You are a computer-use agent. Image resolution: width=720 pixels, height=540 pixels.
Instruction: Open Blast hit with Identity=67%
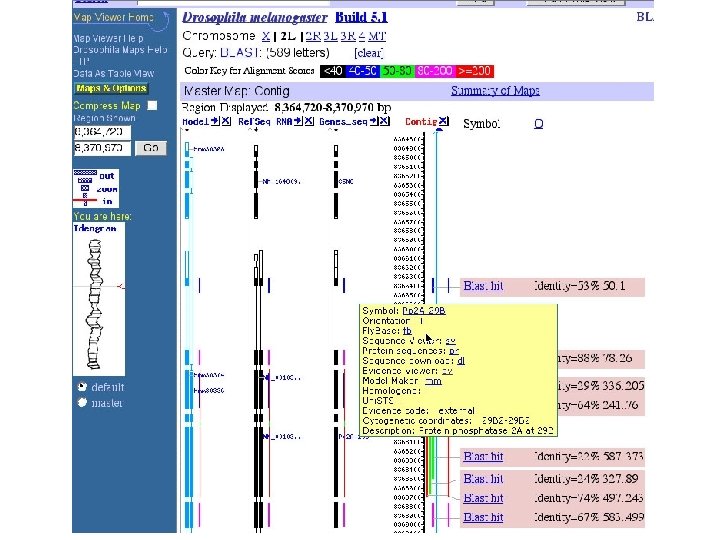click(483, 518)
